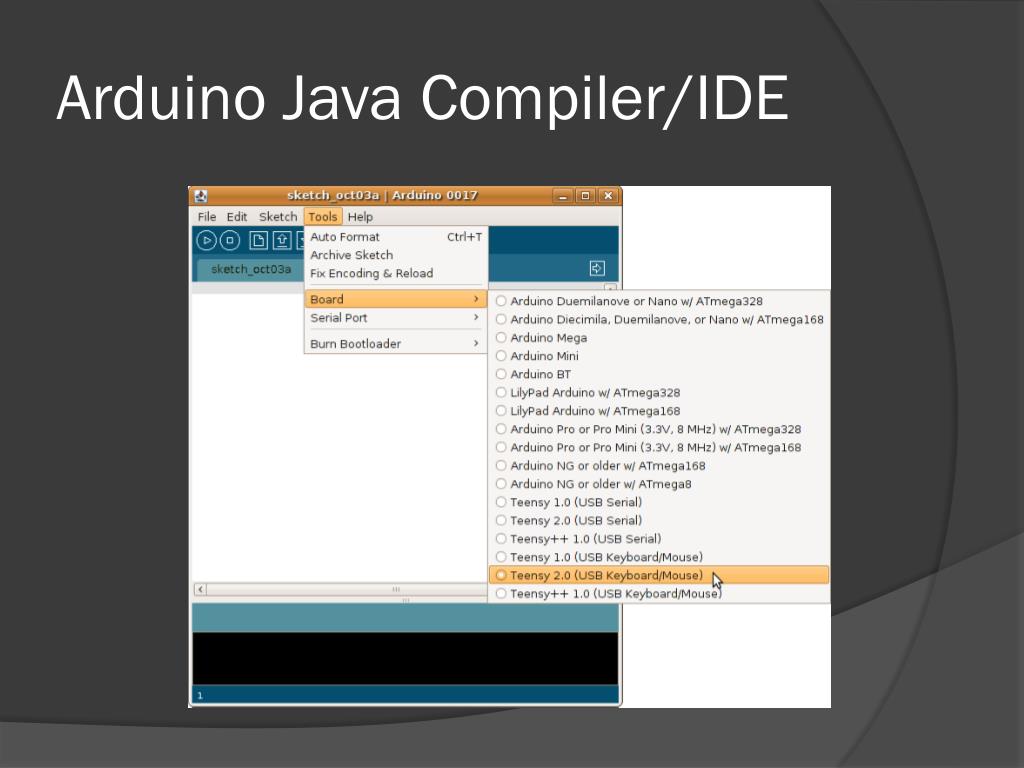This screenshot has height=768, width=1024.
Task: Switch to the sketch_oct03a tab
Action: [x=251, y=270]
